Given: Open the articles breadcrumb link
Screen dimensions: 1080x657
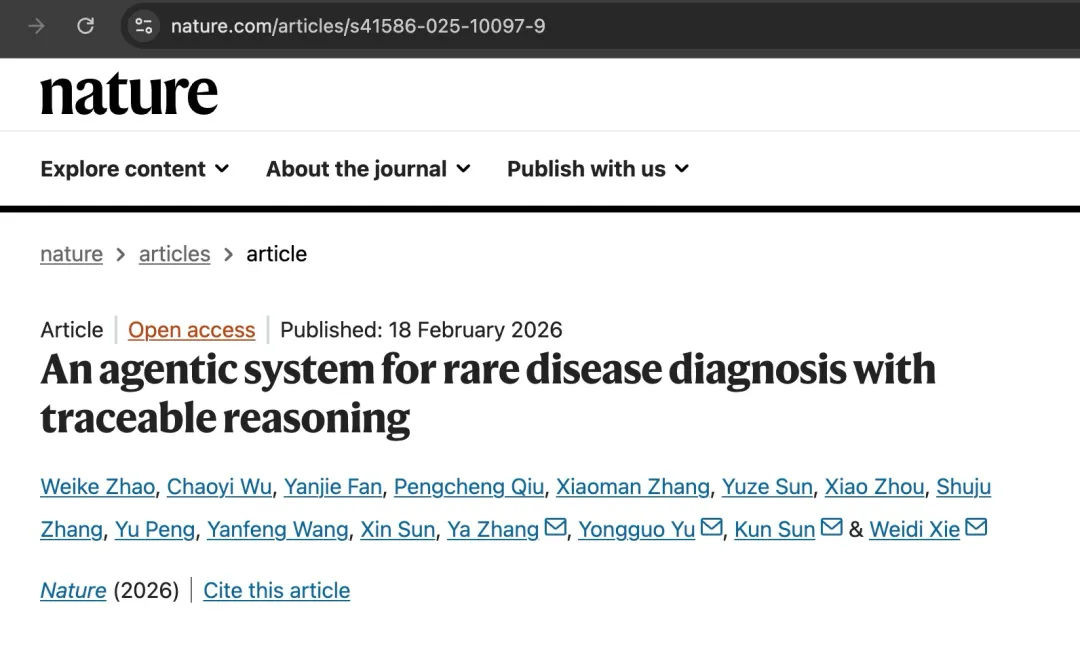Looking at the screenshot, I should coord(174,254).
